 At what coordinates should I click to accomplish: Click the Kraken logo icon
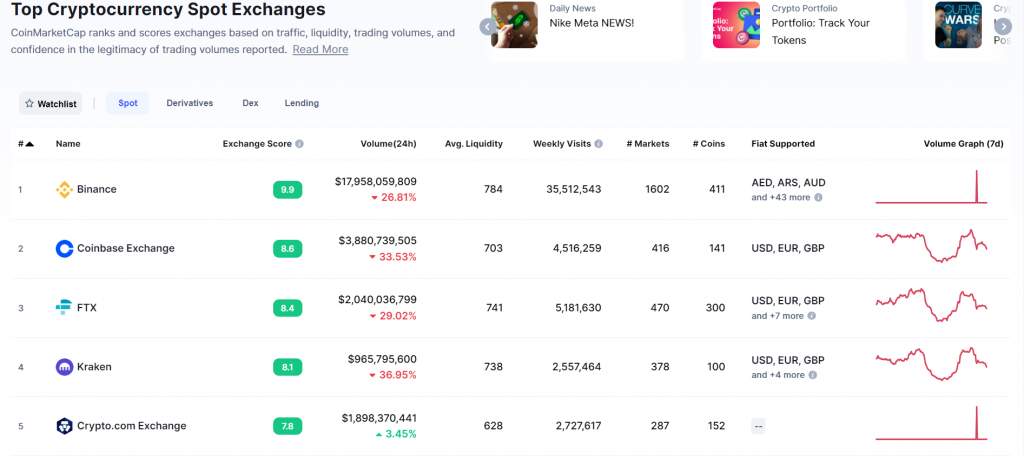[x=64, y=367]
